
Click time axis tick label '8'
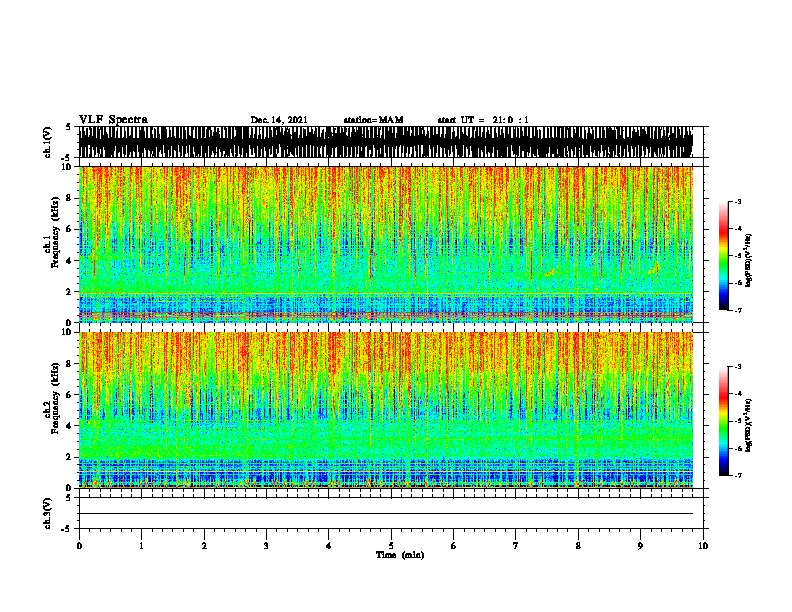(x=578, y=545)
